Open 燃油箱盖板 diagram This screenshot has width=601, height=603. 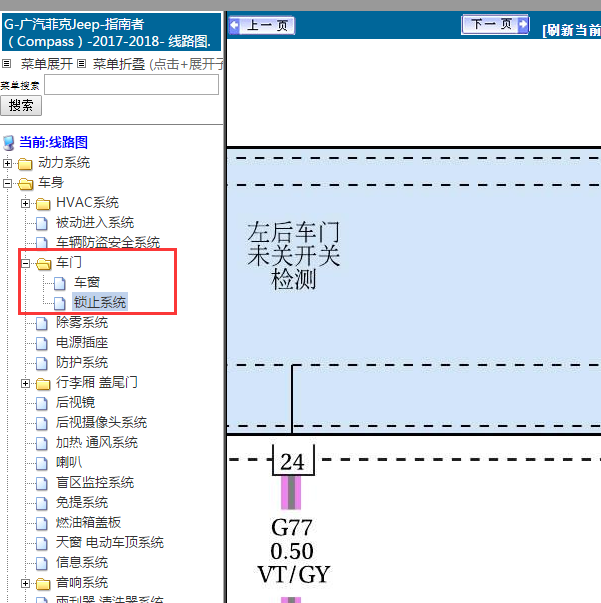88,523
